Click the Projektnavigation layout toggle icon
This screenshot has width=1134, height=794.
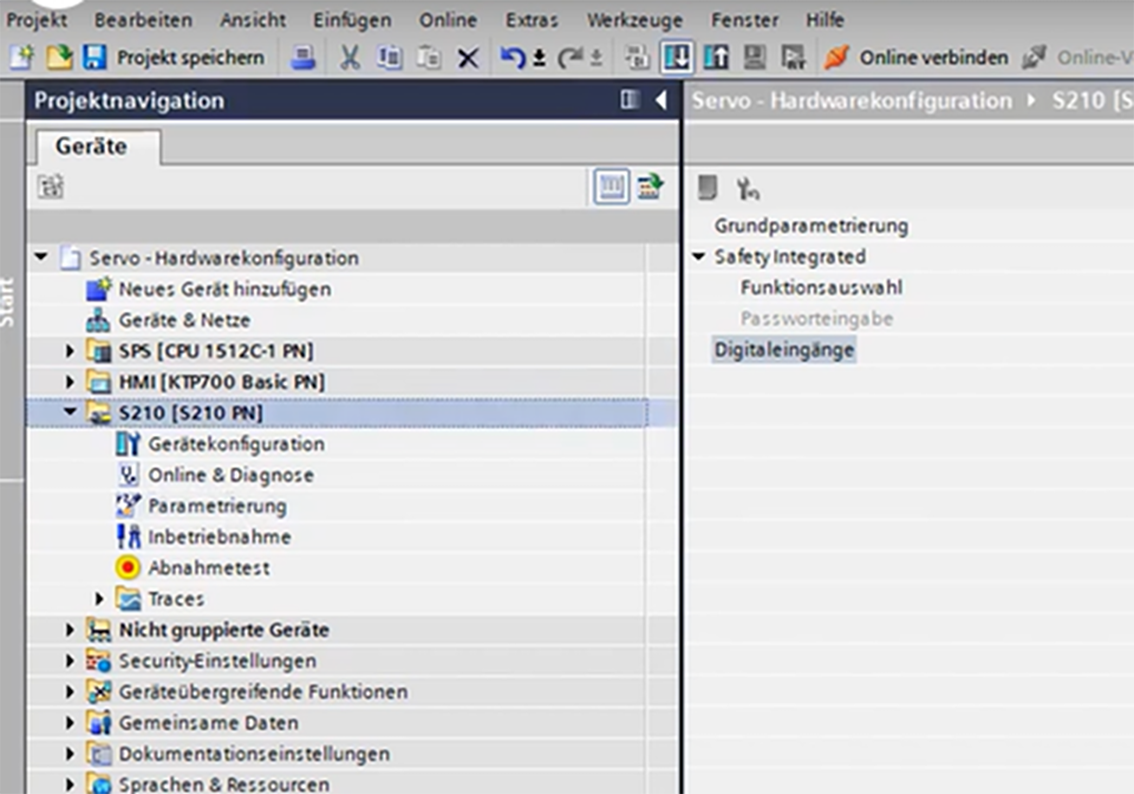(630, 99)
